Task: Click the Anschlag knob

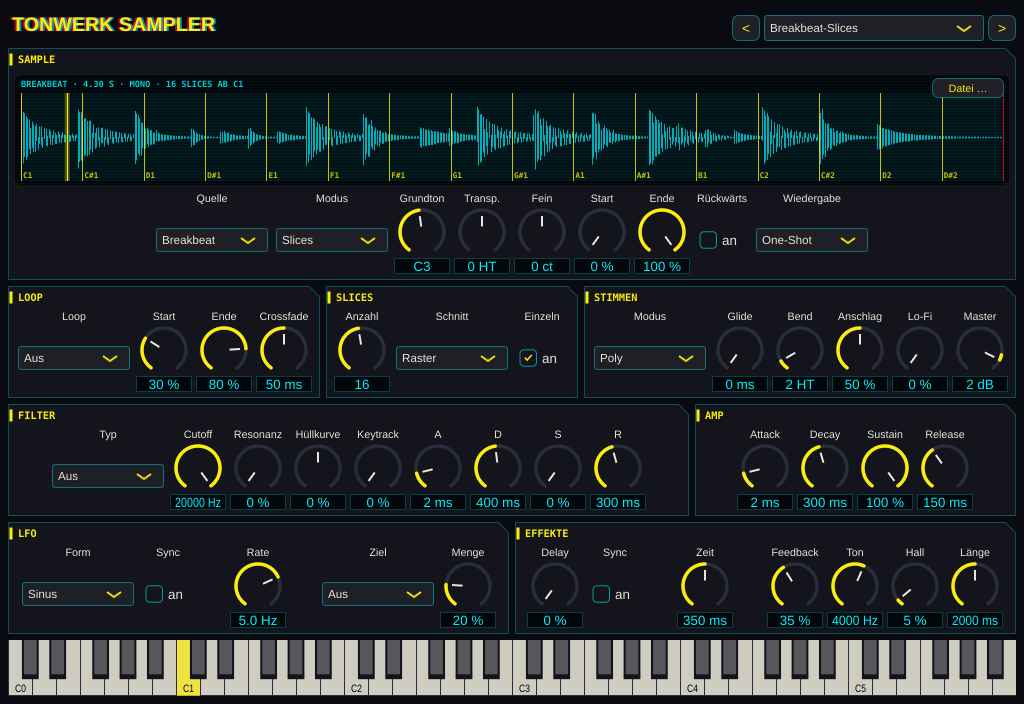Action: tap(860, 350)
